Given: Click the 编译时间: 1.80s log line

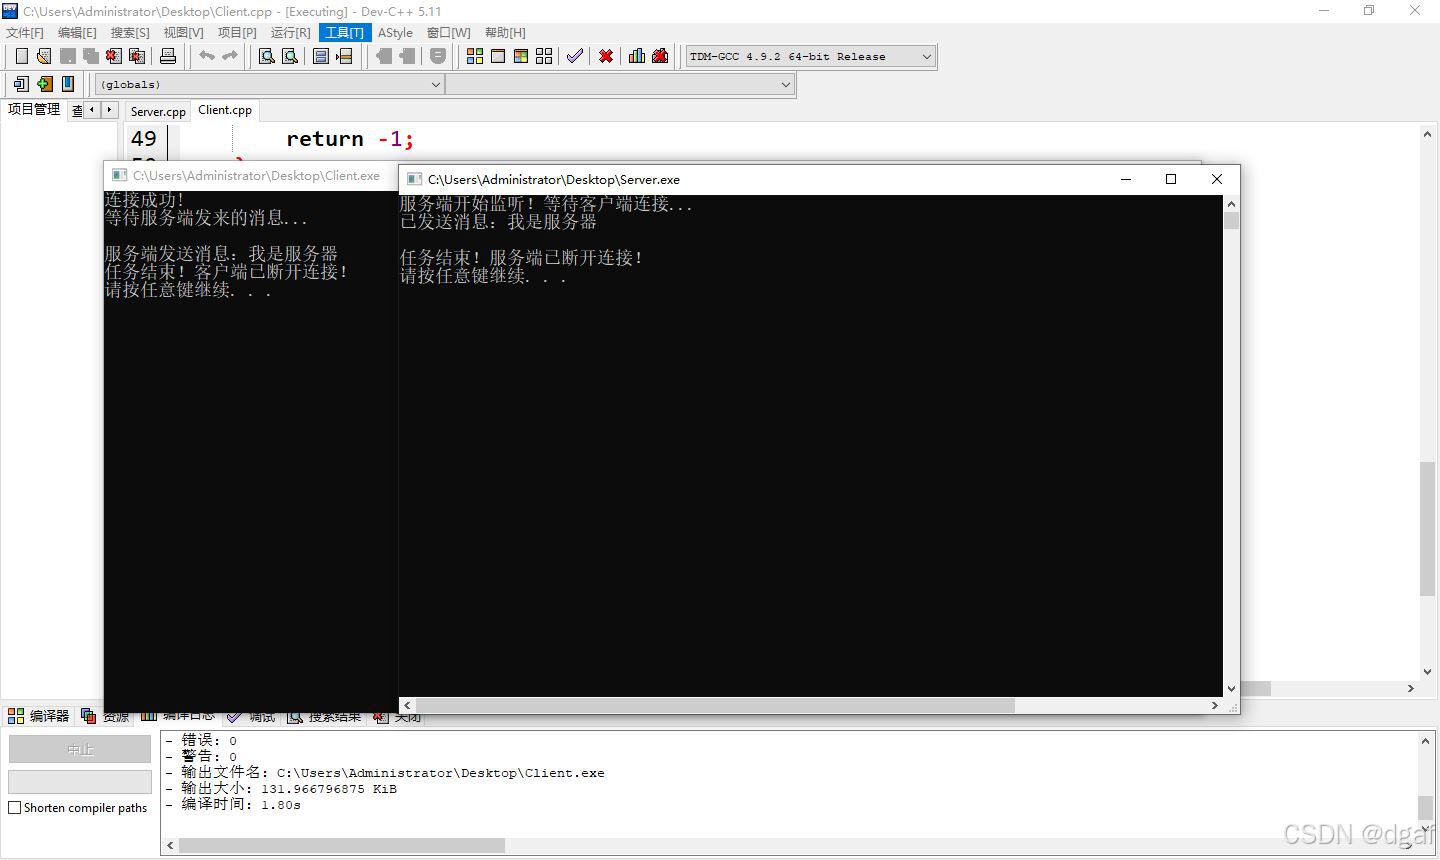Looking at the screenshot, I should (x=233, y=805).
